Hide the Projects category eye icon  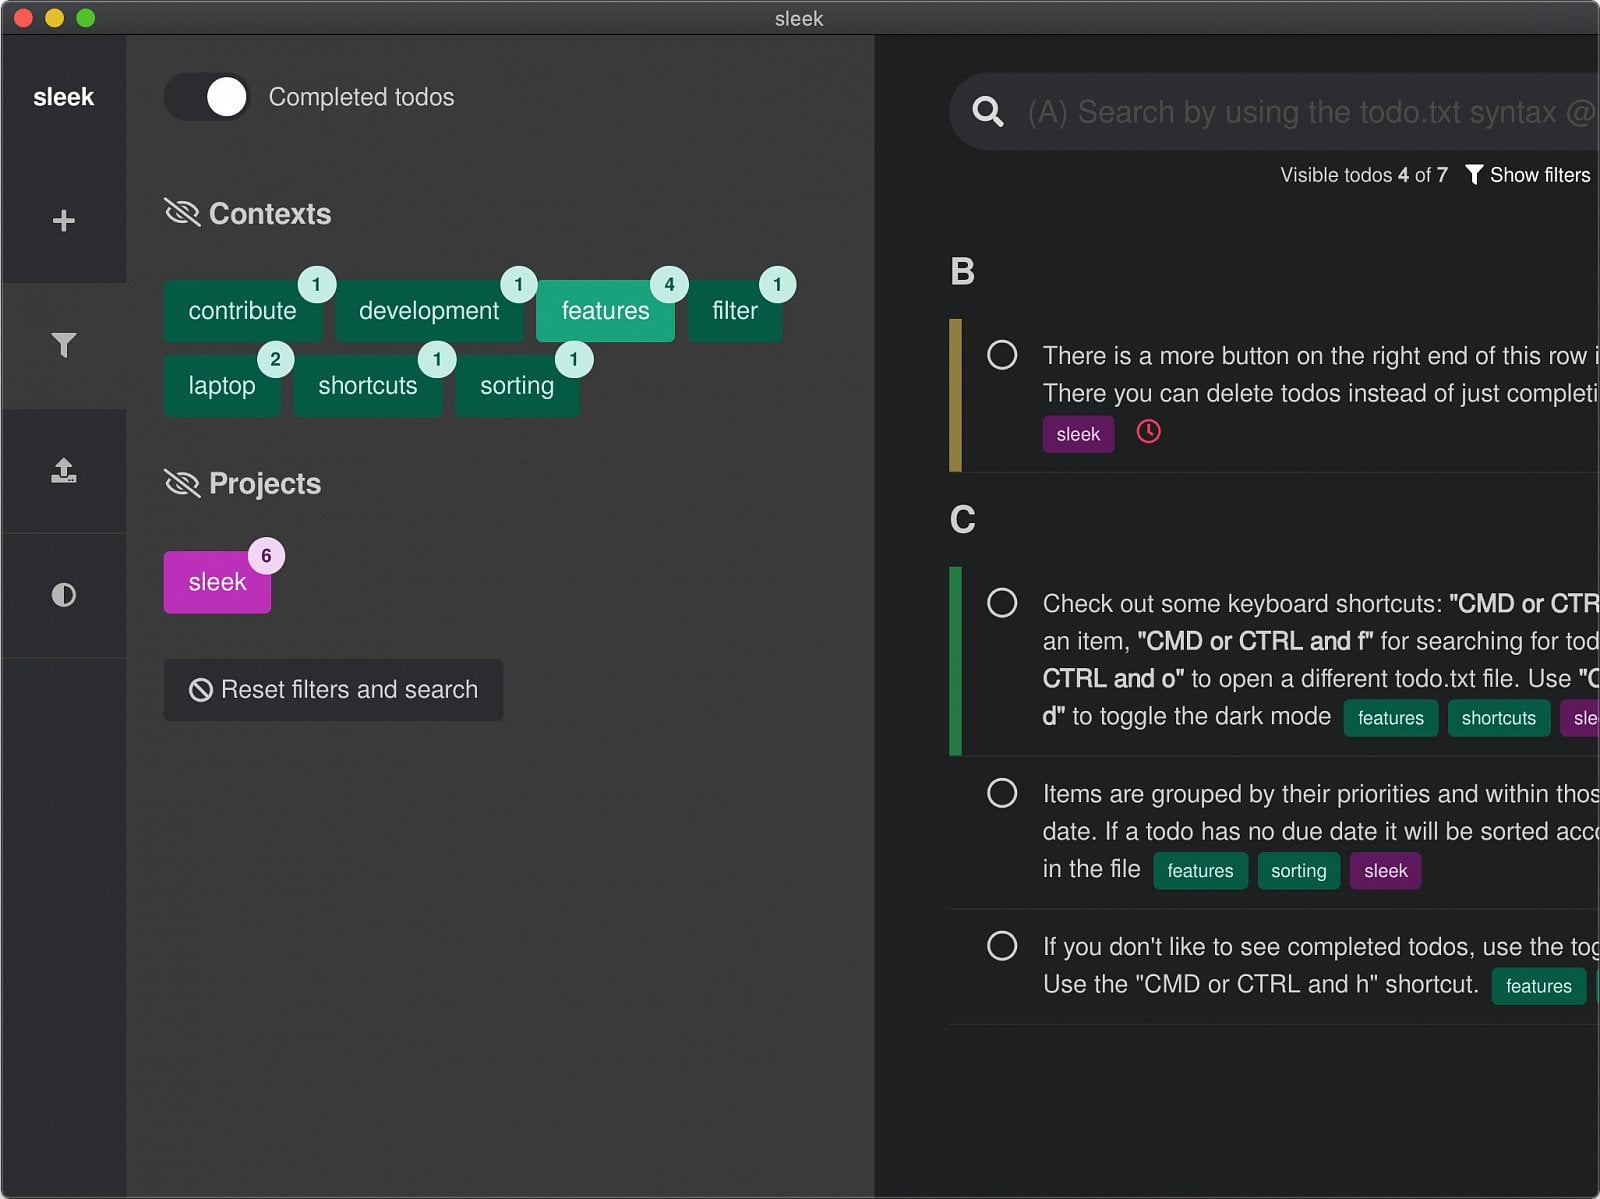182,484
